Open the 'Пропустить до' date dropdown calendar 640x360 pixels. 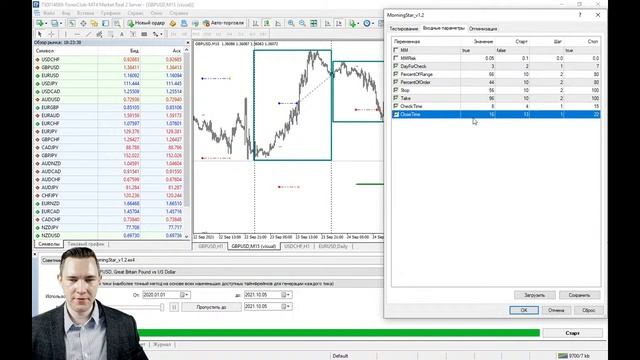(286, 306)
